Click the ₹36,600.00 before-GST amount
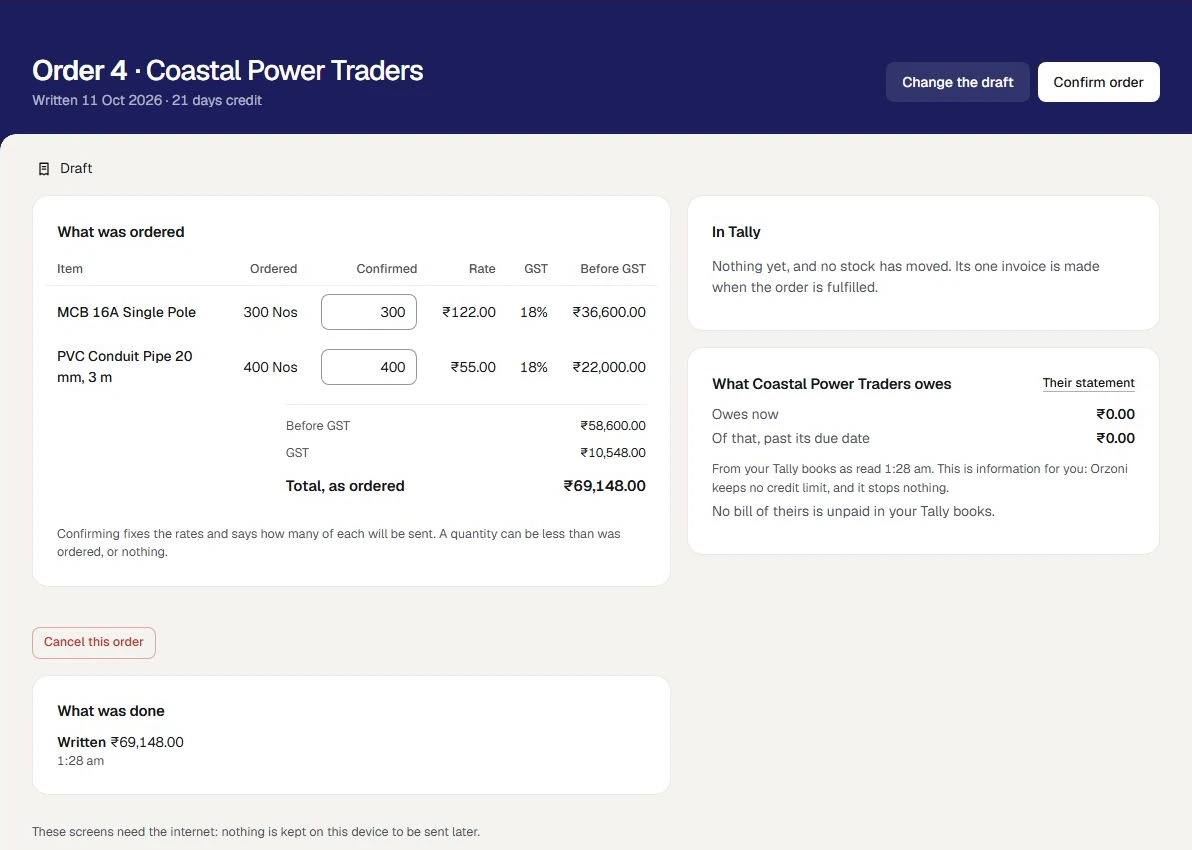This screenshot has height=850, width=1192. 609,312
